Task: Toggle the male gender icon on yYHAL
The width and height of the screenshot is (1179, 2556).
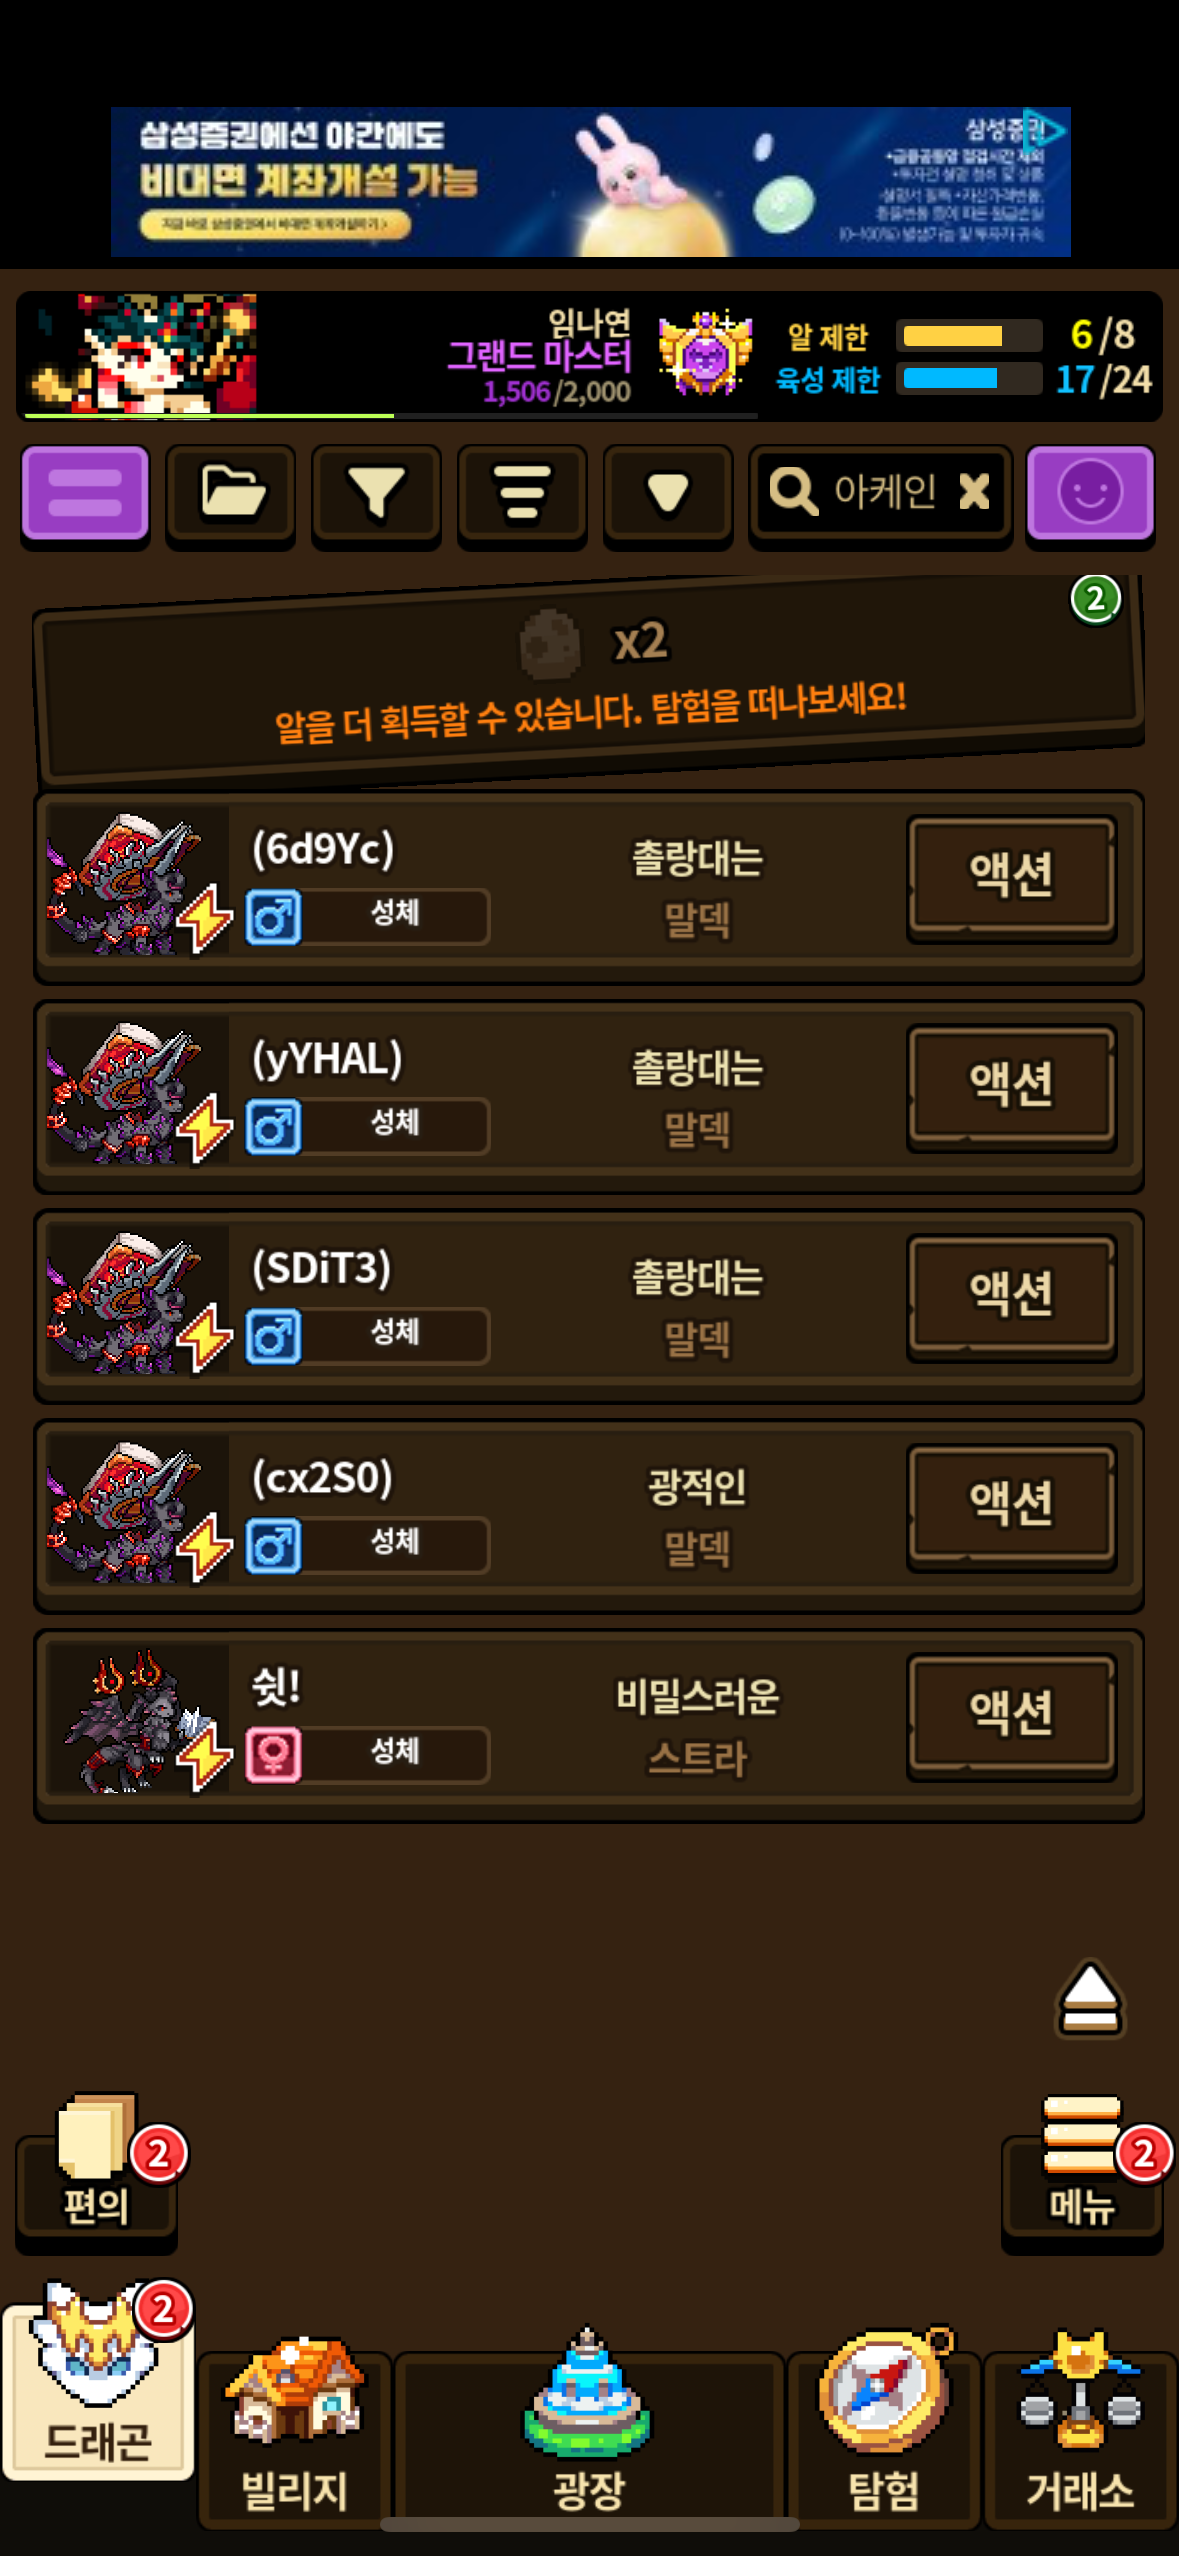Action: [x=274, y=1127]
